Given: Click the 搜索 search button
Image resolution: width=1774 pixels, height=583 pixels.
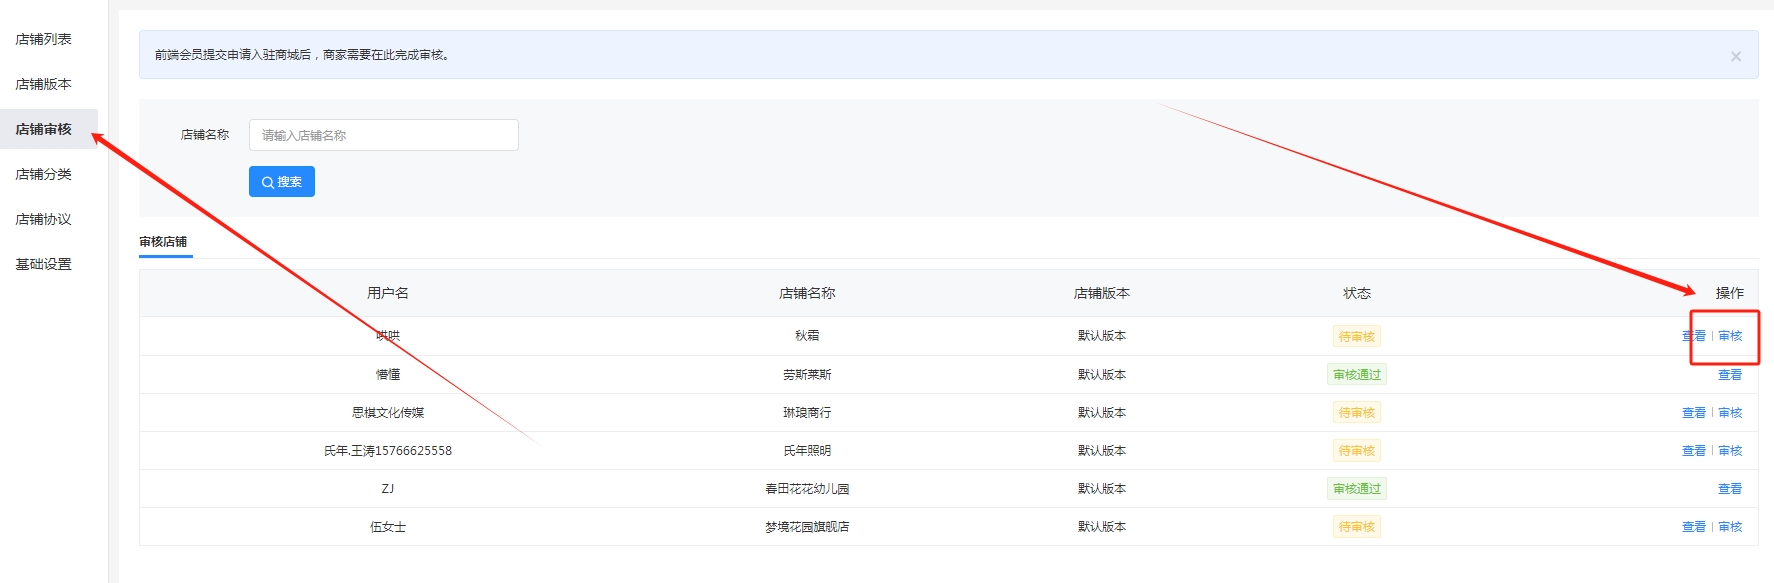Looking at the screenshot, I should (x=281, y=182).
